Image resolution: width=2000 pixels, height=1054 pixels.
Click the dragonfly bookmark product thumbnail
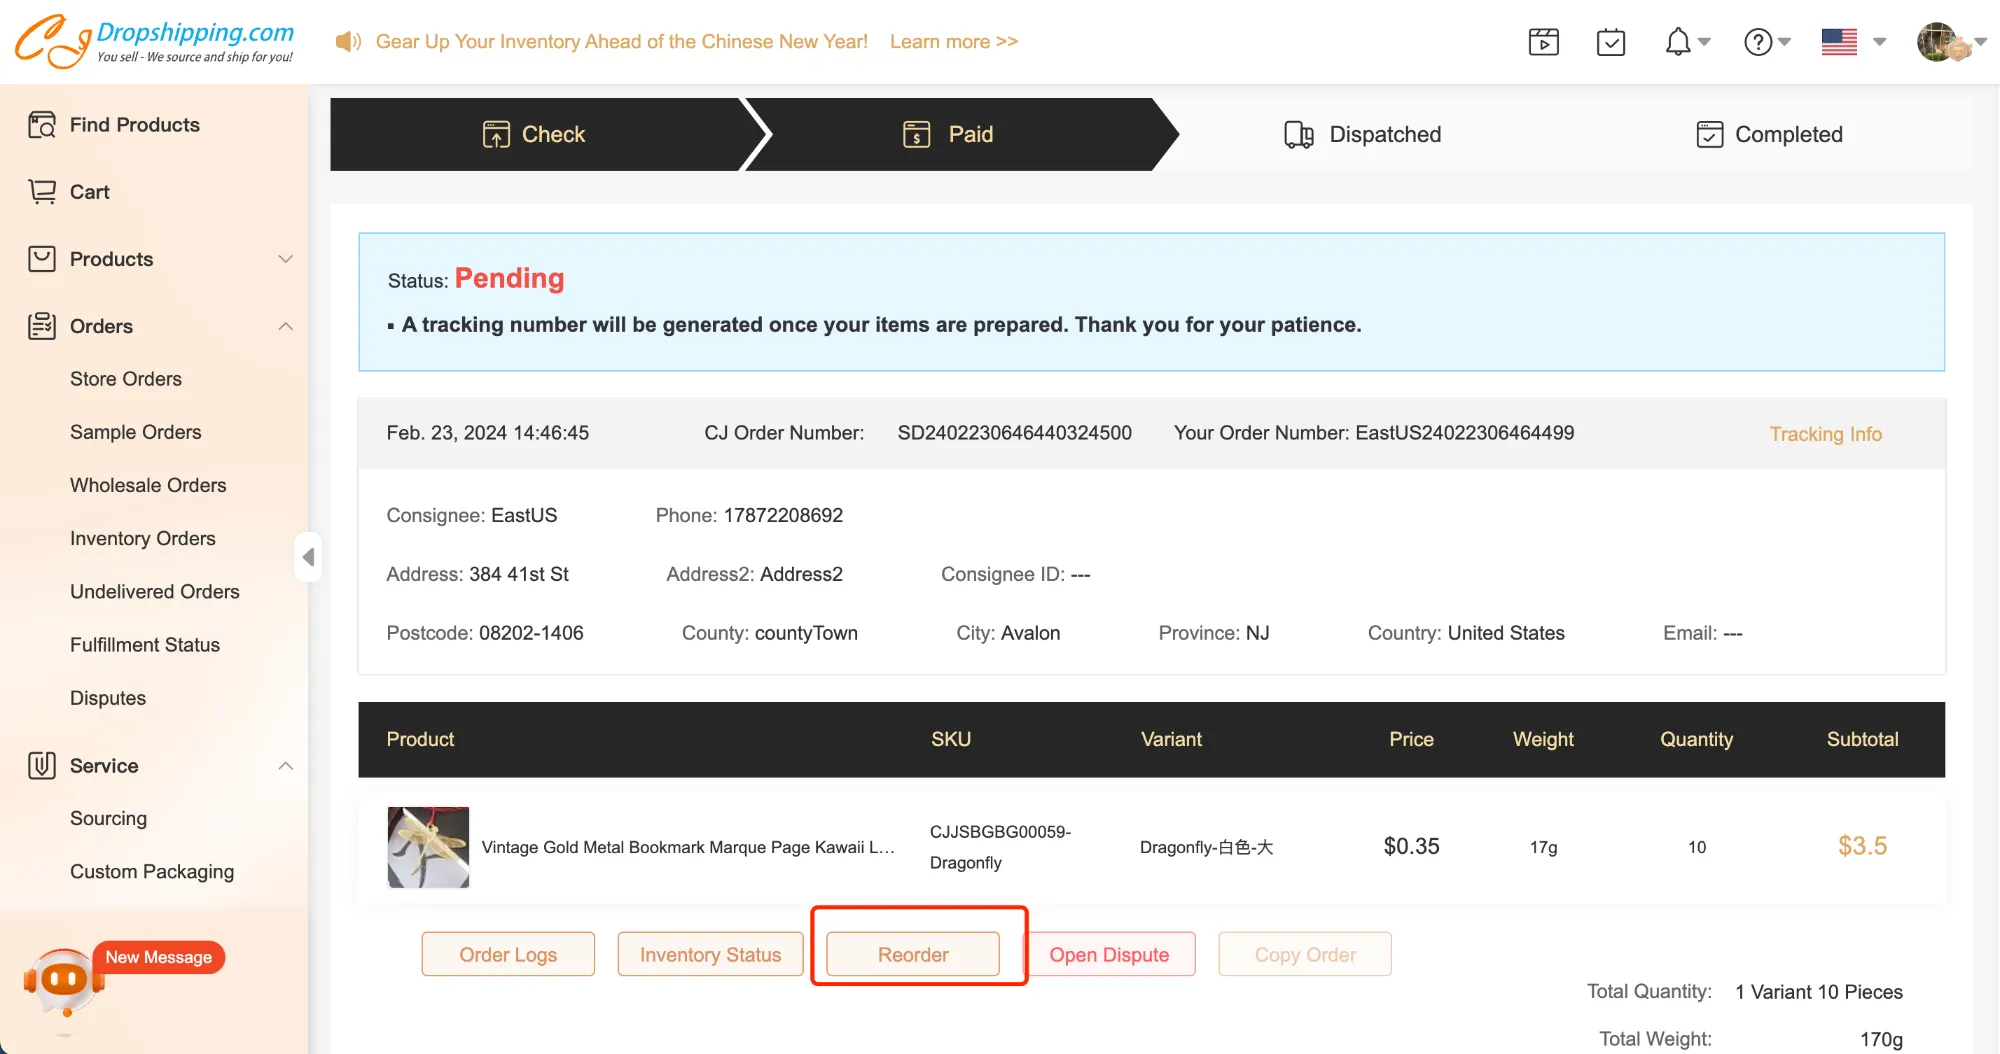(x=428, y=847)
